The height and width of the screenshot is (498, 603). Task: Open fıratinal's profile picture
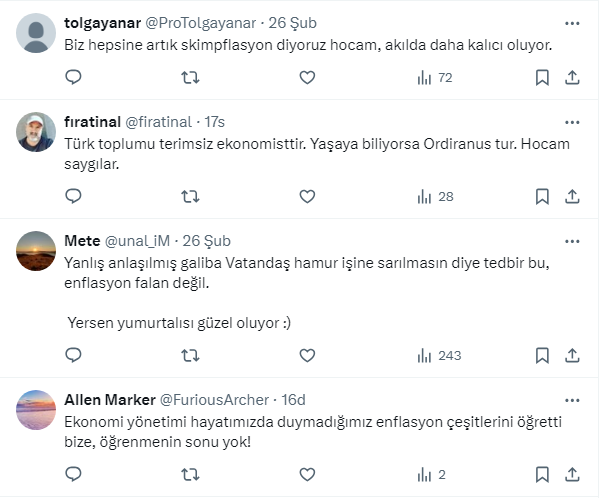click(x=37, y=131)
